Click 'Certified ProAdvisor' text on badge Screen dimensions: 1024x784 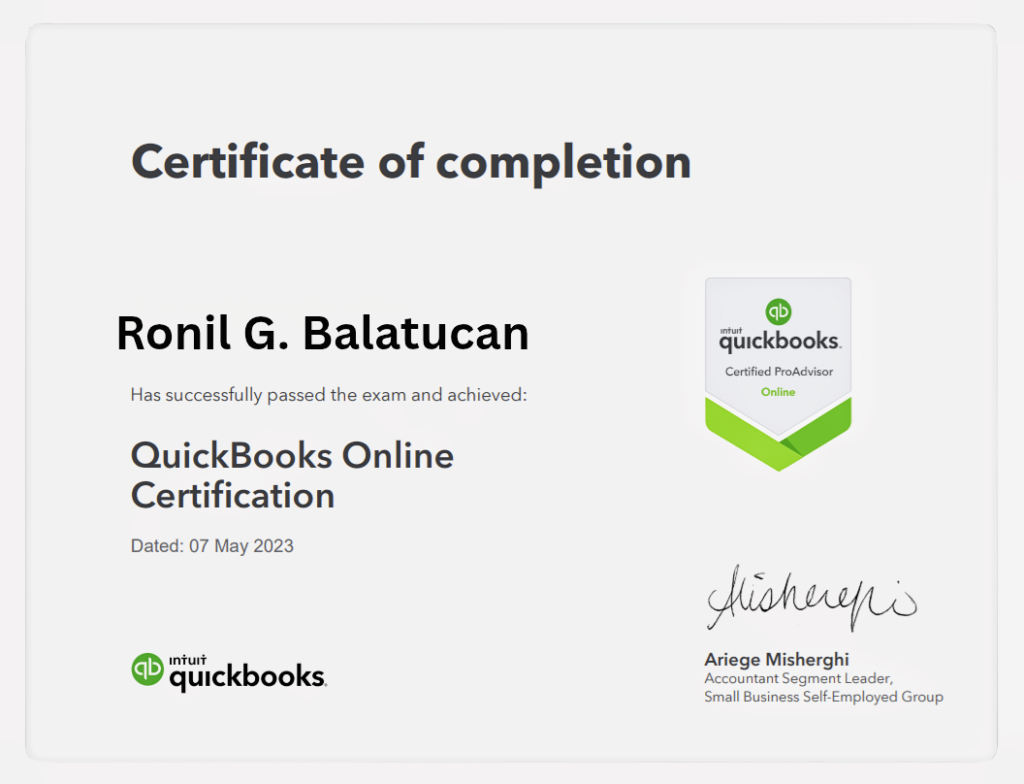778,371
